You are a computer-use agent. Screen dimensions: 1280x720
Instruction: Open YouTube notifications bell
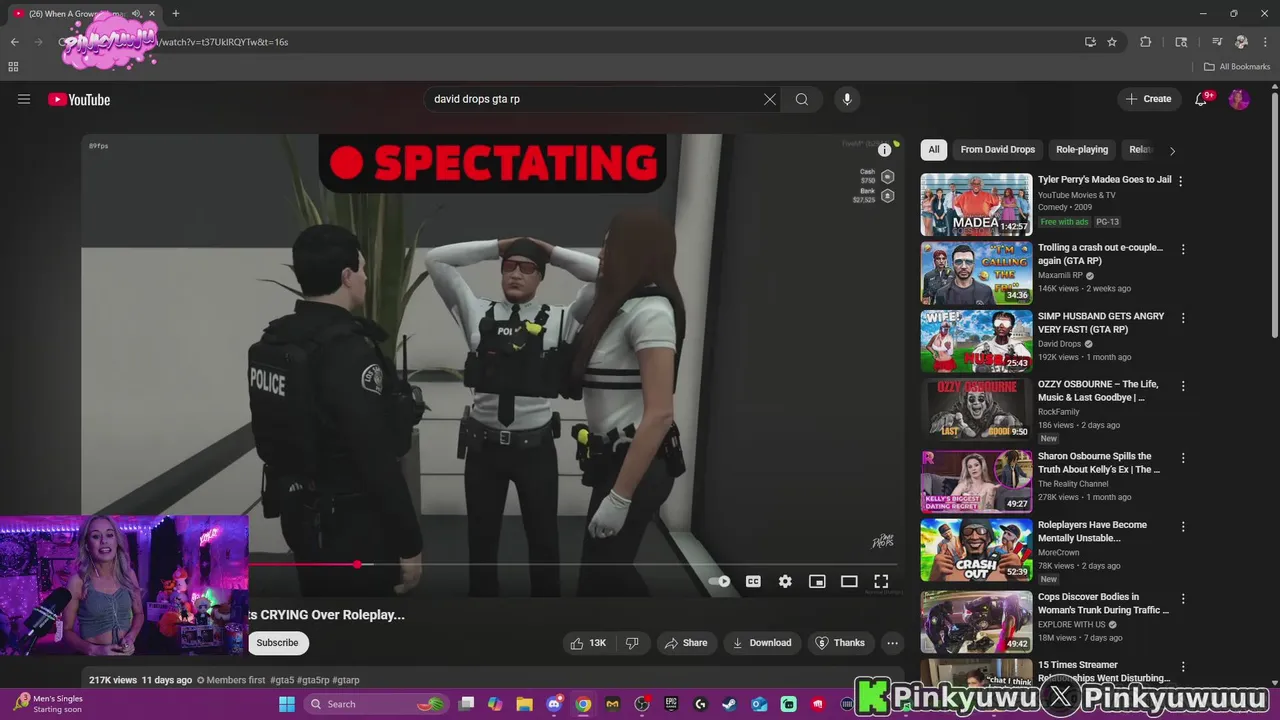click(1202, 99)
